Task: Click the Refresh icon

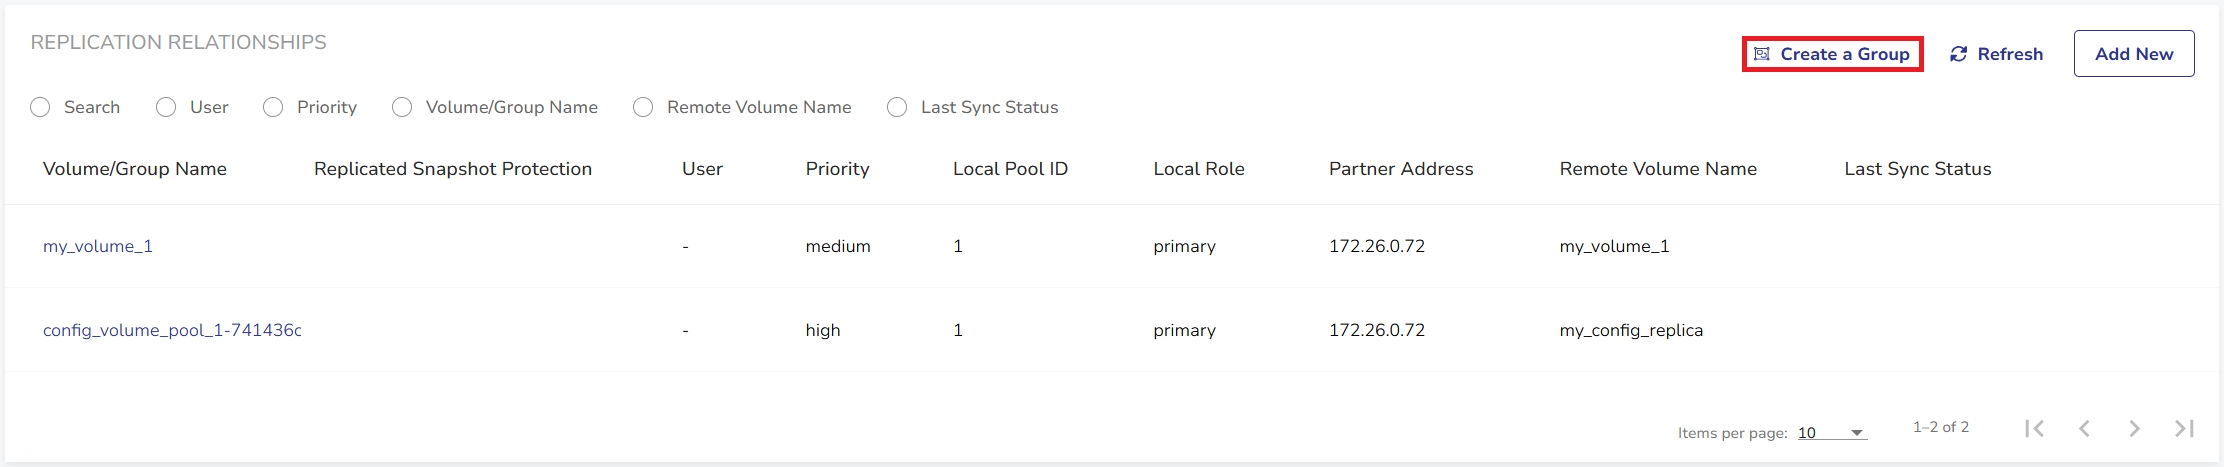Action: pos(1958,54)
